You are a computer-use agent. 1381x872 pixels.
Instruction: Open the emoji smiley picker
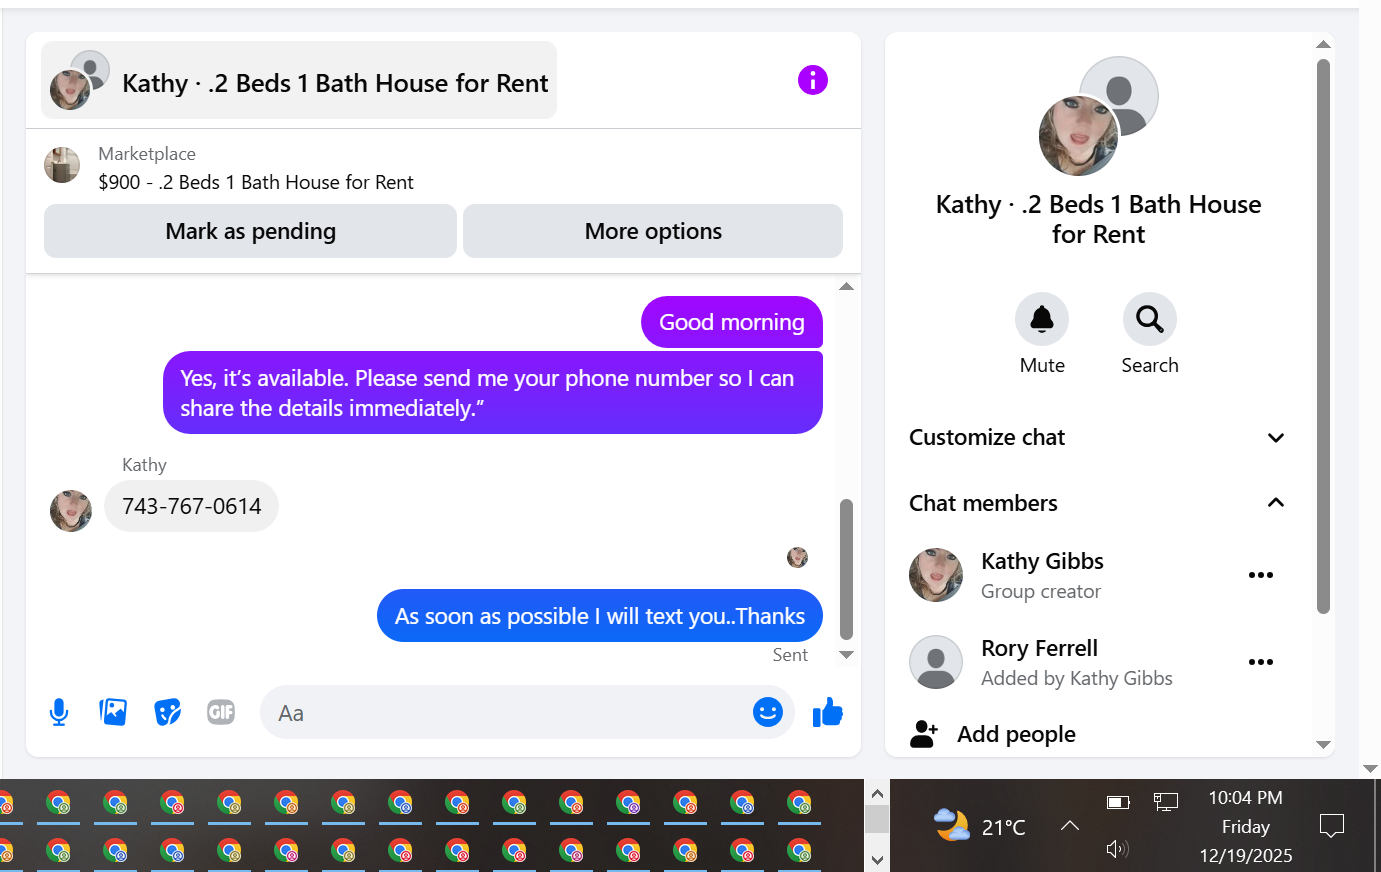[767, 712]
